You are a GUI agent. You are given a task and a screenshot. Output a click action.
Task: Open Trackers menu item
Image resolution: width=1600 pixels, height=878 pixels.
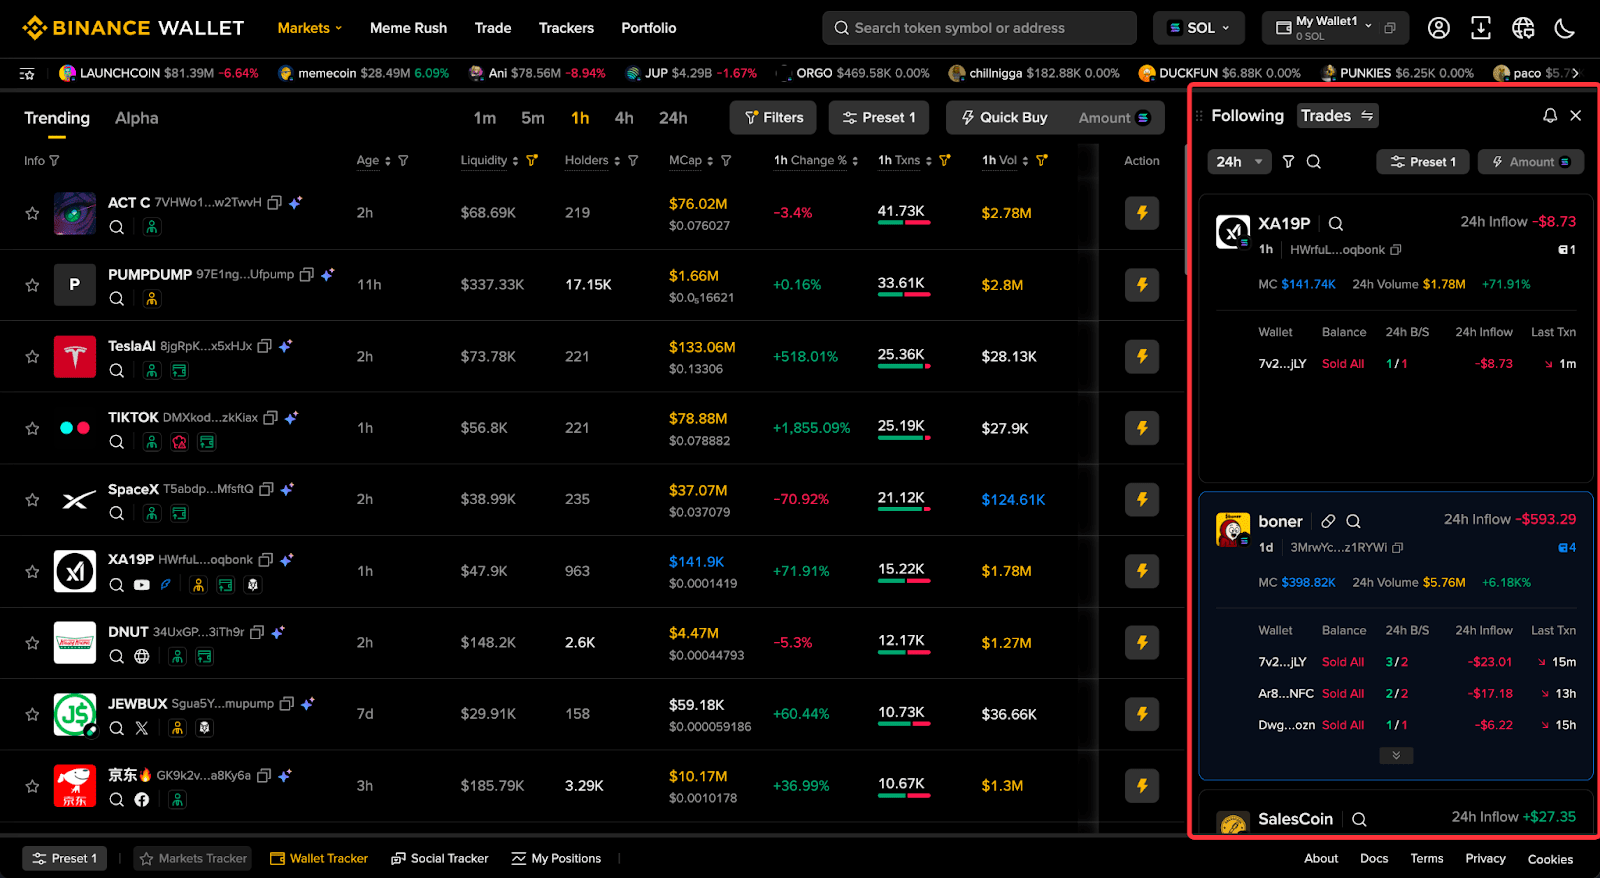pos(566,28)
